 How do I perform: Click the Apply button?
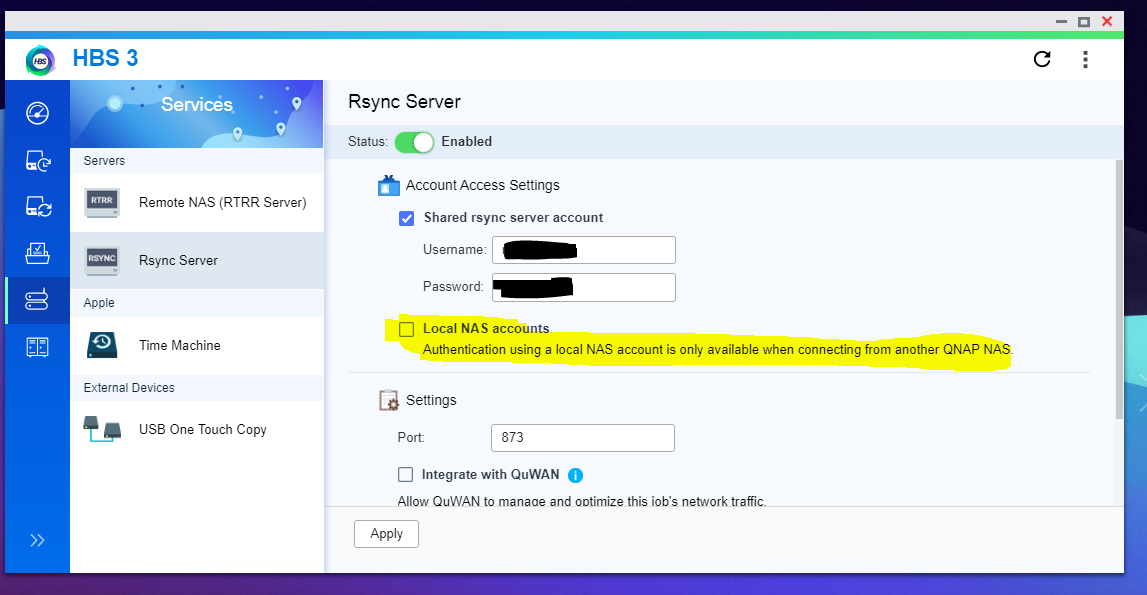(x=386, y=534)
